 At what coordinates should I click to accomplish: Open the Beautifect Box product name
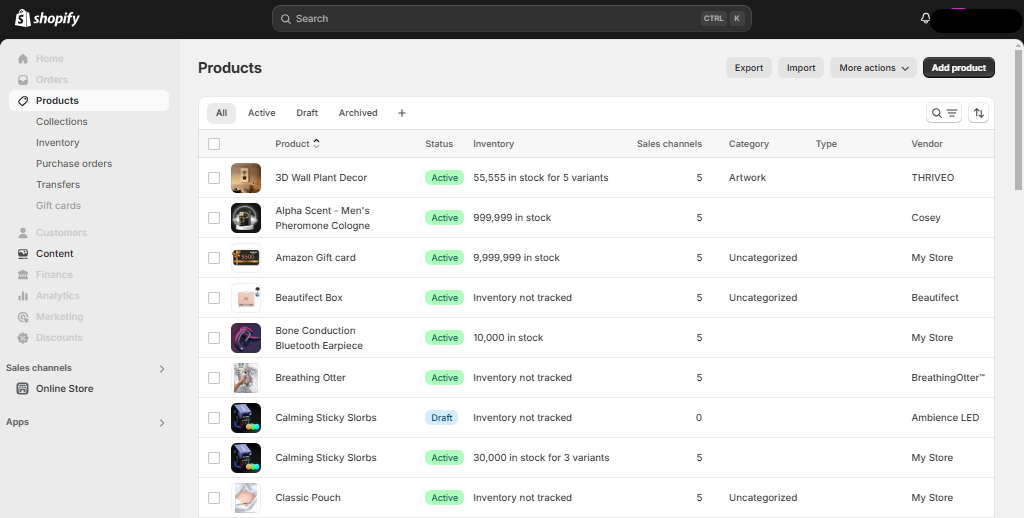pyautogui.click(x=309, y=297)
